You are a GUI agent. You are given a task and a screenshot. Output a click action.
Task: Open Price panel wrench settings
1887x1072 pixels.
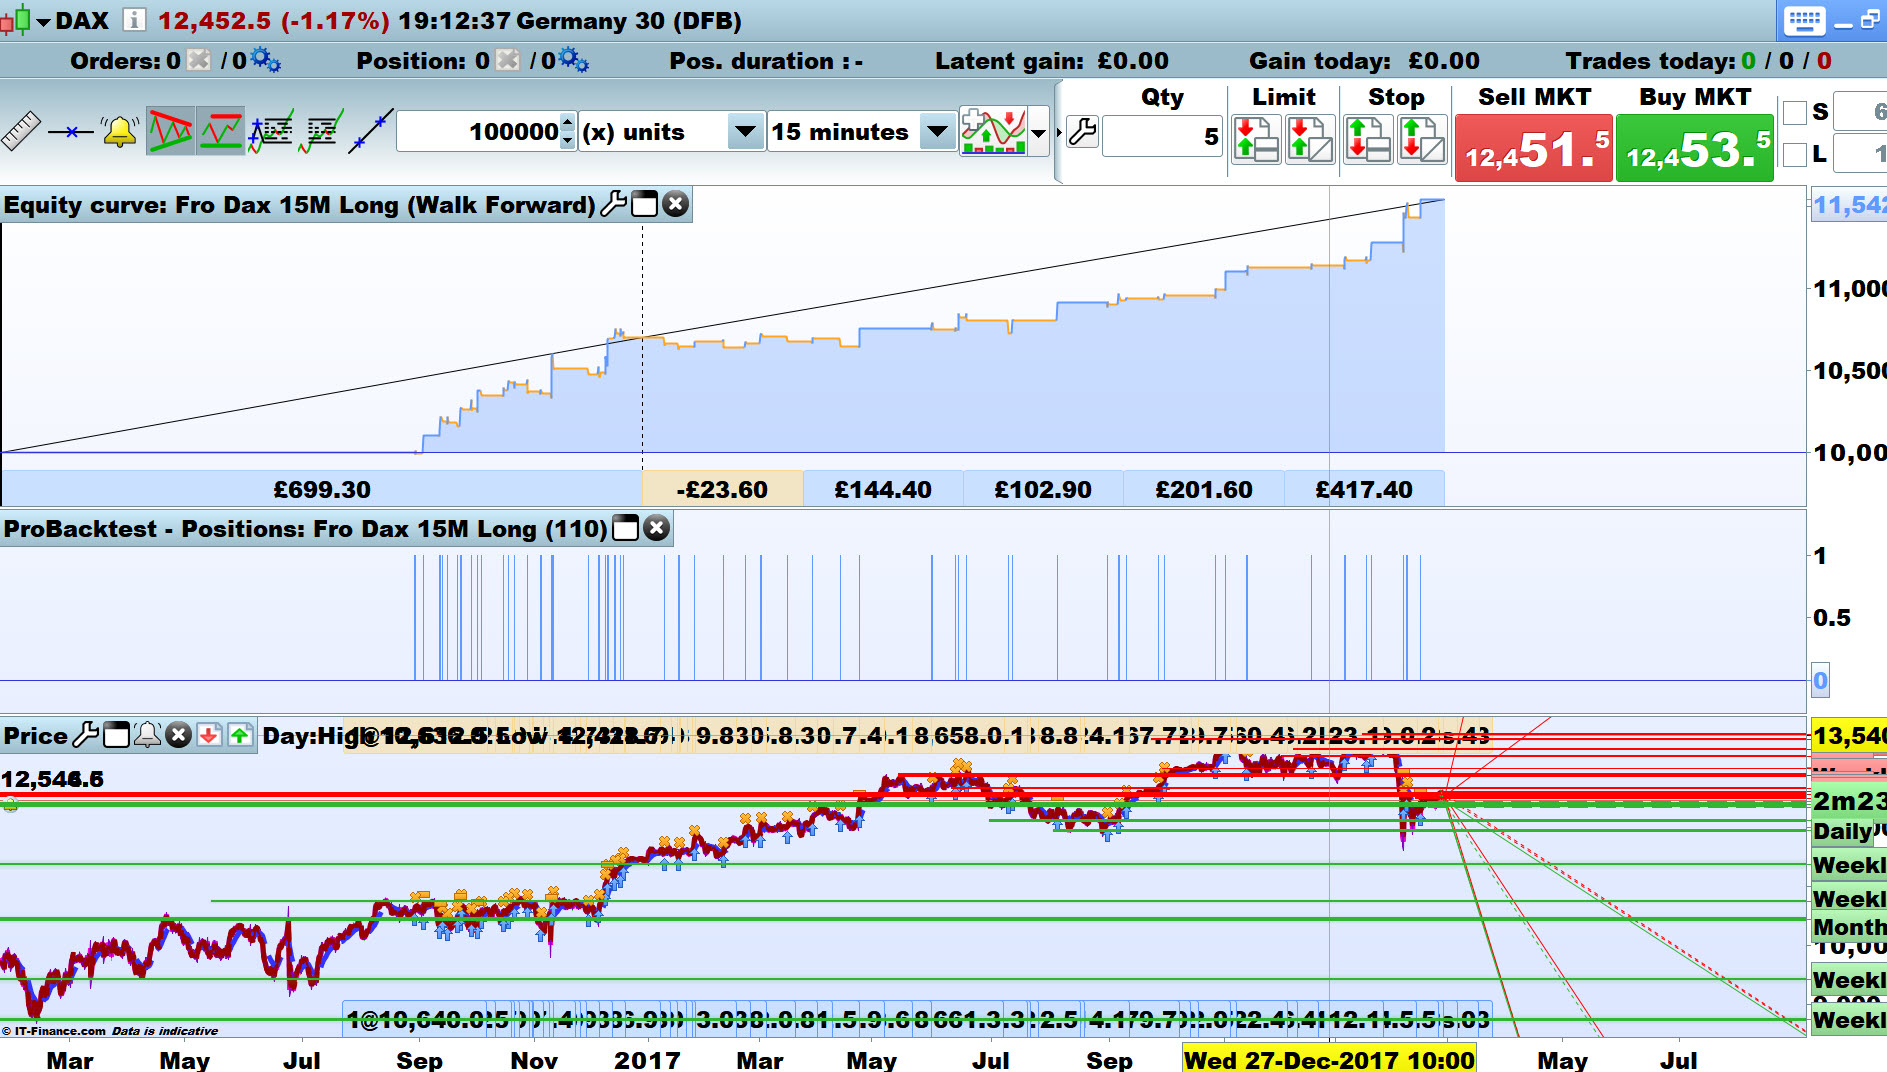(x=86, y=735)
